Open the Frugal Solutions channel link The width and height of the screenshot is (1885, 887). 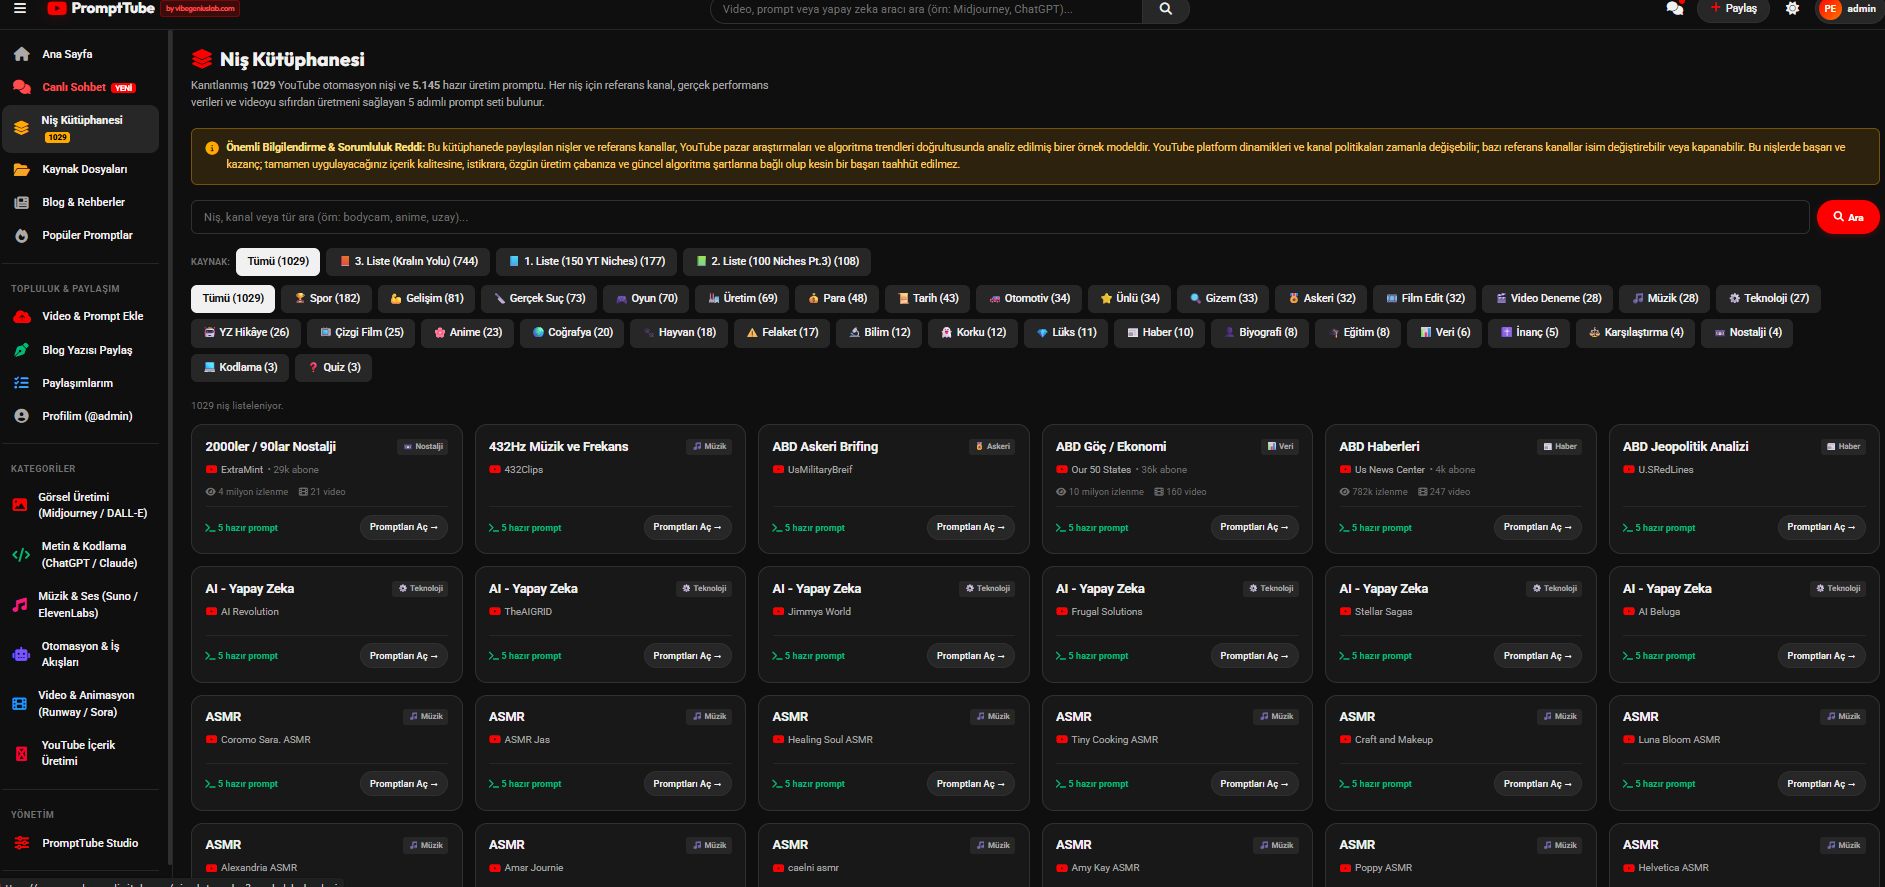pyautogui.click(x=1107, y=612)
